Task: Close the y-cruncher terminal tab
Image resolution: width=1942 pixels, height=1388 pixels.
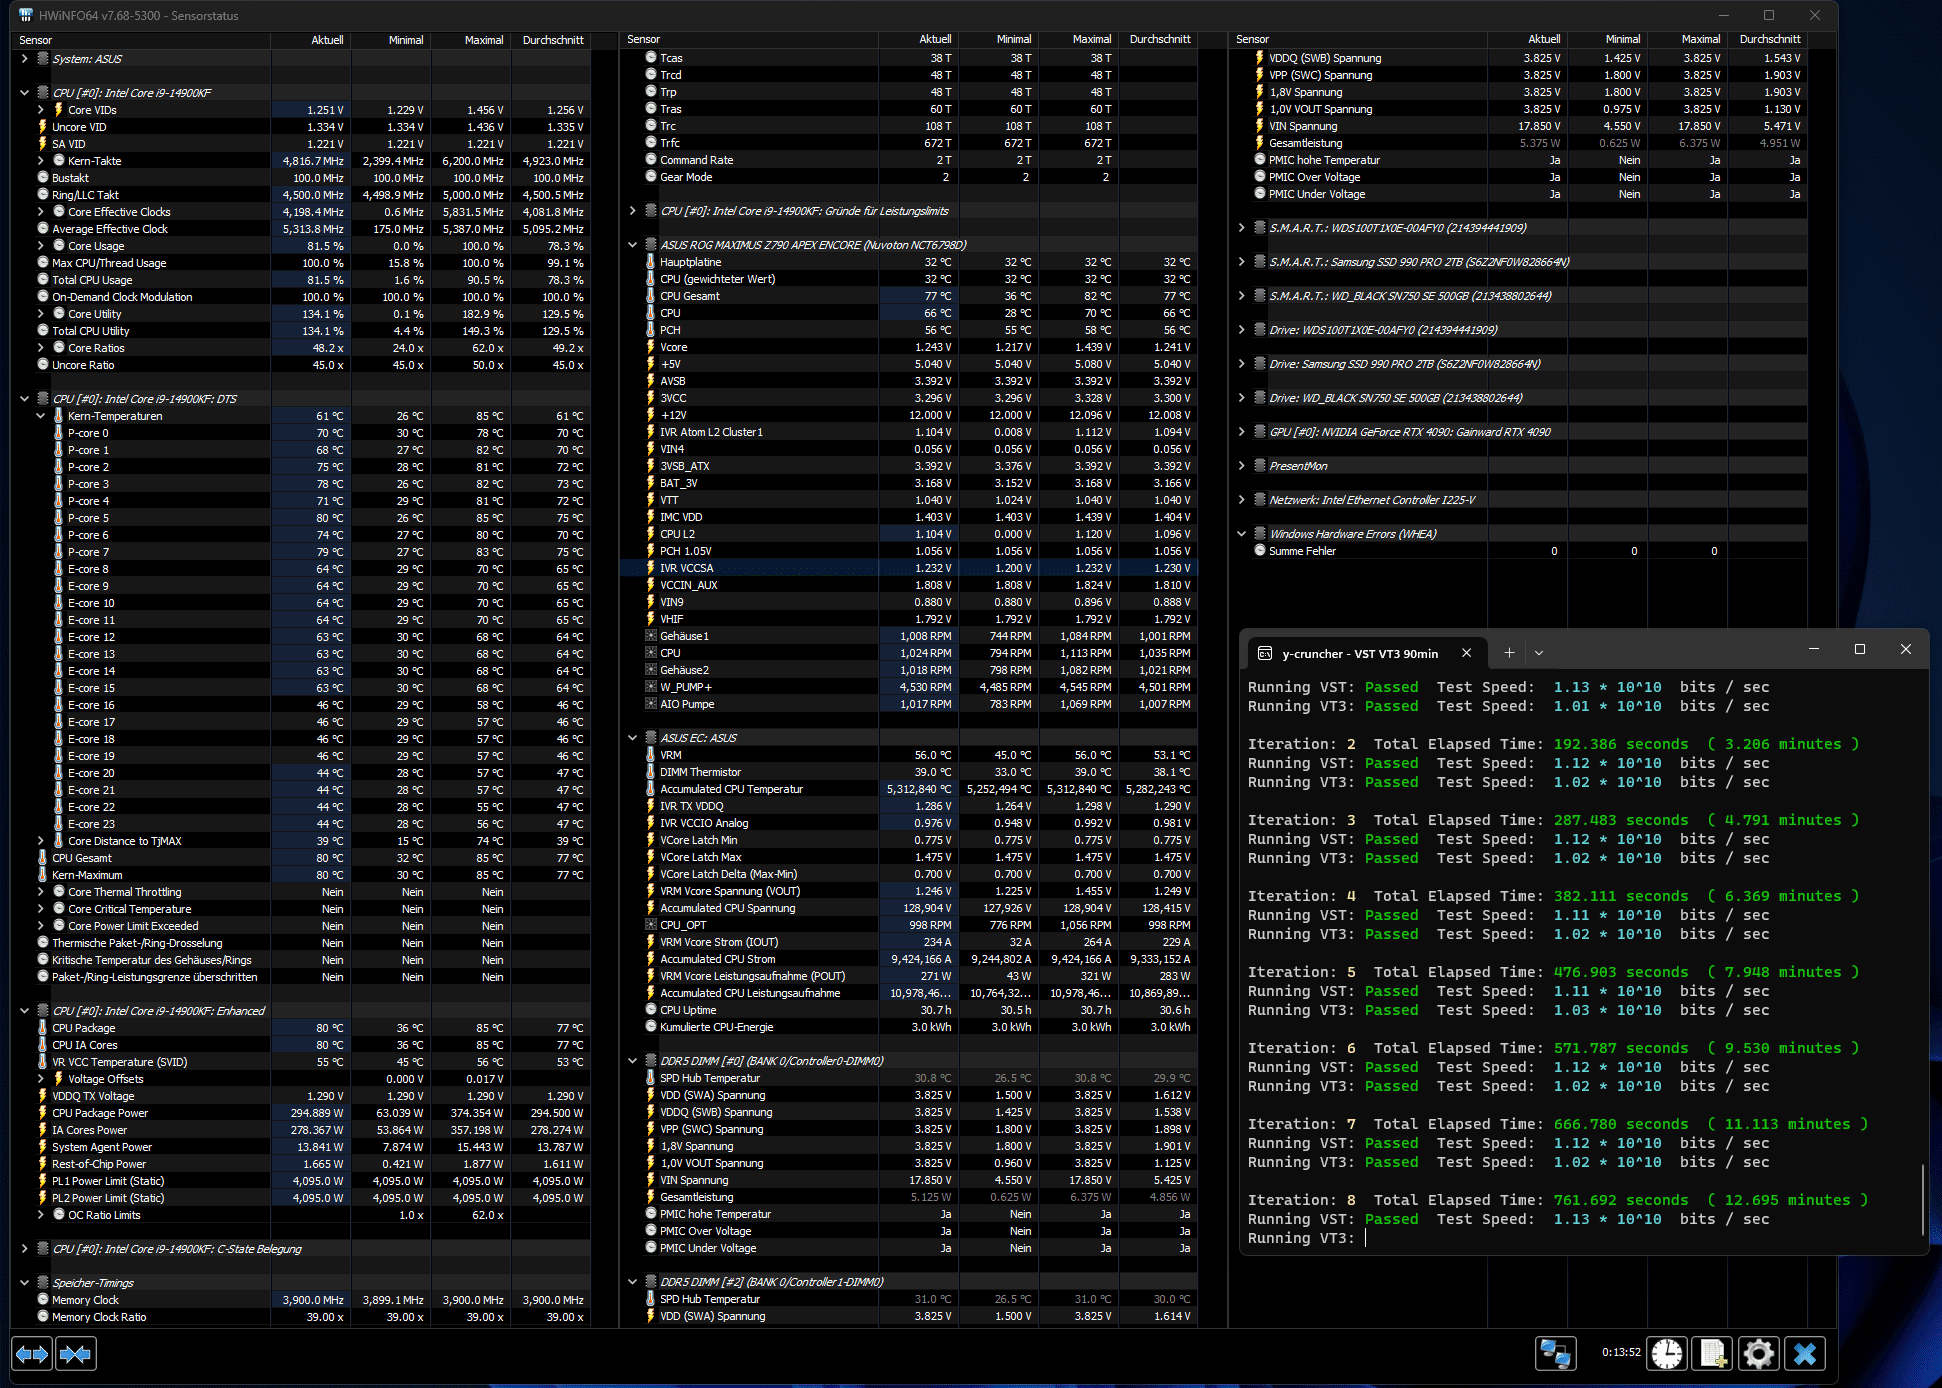Action: tap(1466, 653)
